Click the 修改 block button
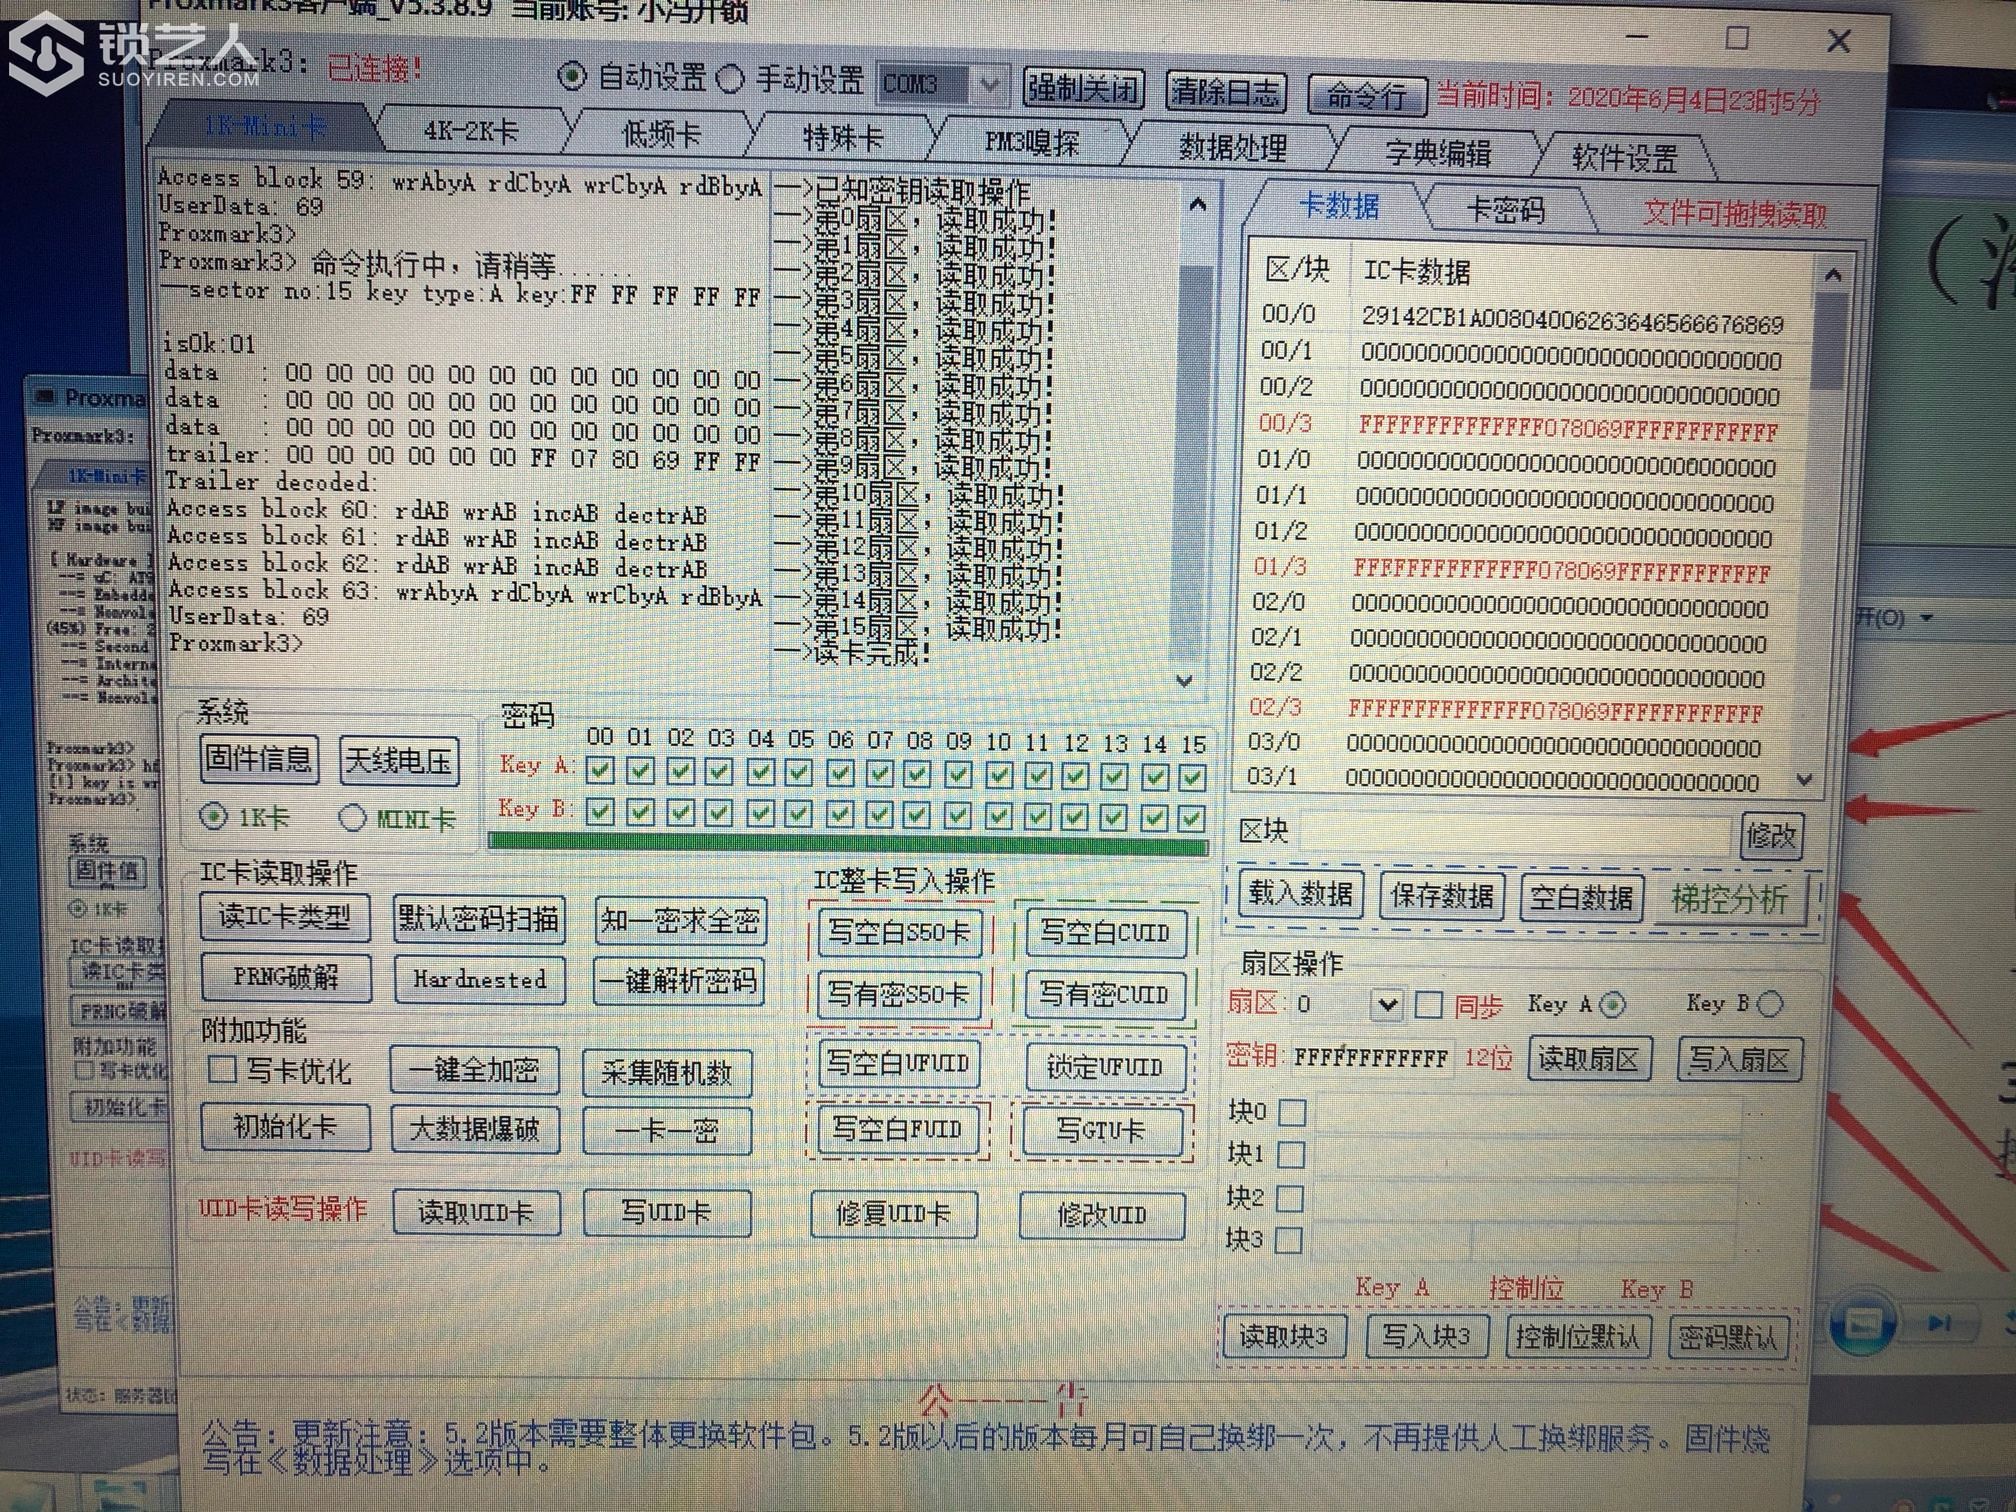 click(x=1771, y=835)
